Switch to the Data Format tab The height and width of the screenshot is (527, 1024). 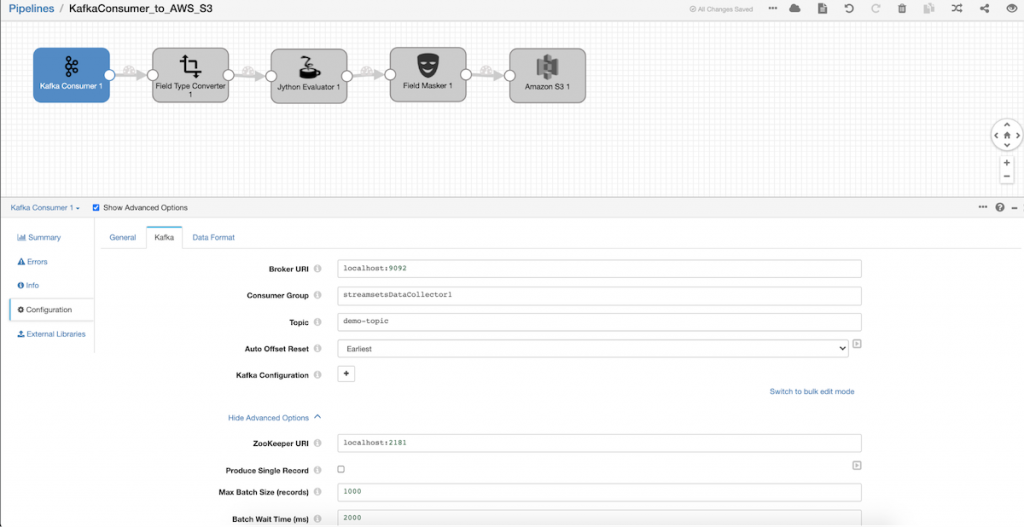click(x=214, y=238)
